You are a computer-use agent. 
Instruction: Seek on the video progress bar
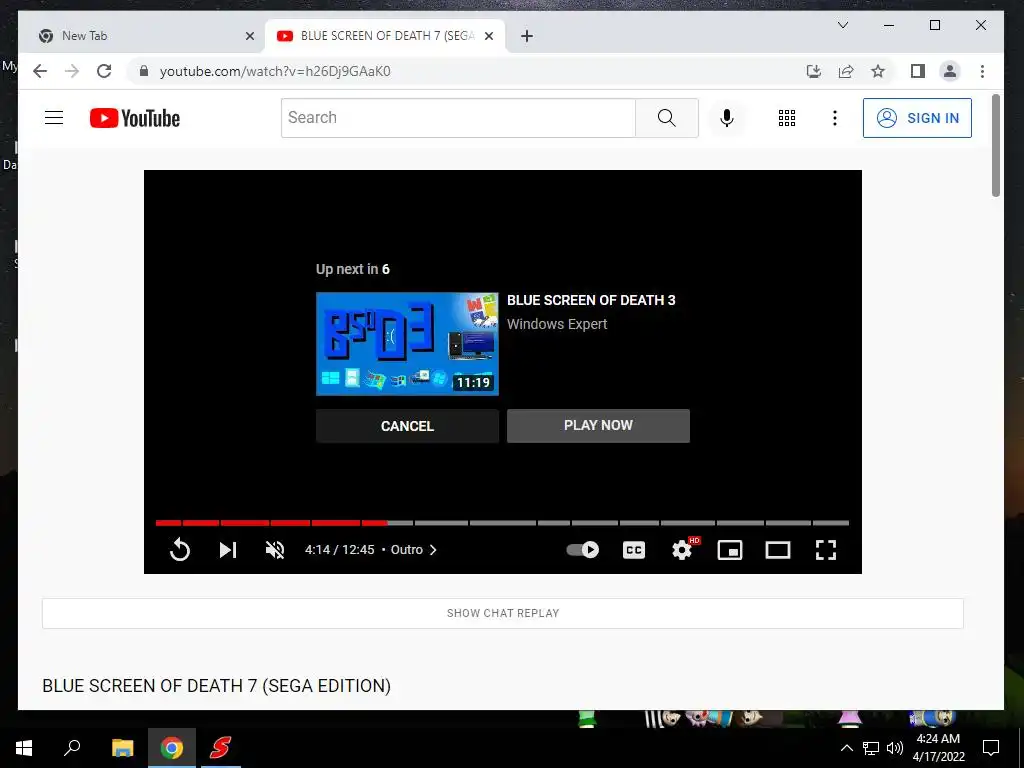tap(502, 522)
